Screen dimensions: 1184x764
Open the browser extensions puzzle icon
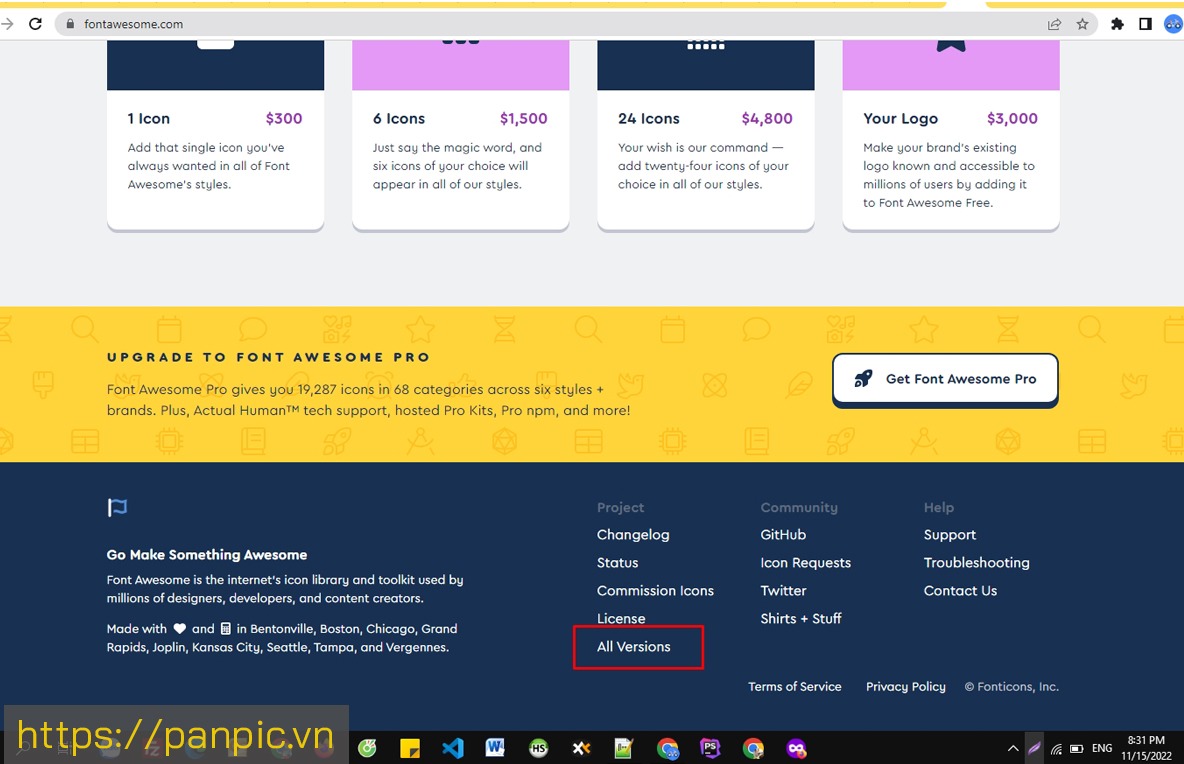point(1118,24)
